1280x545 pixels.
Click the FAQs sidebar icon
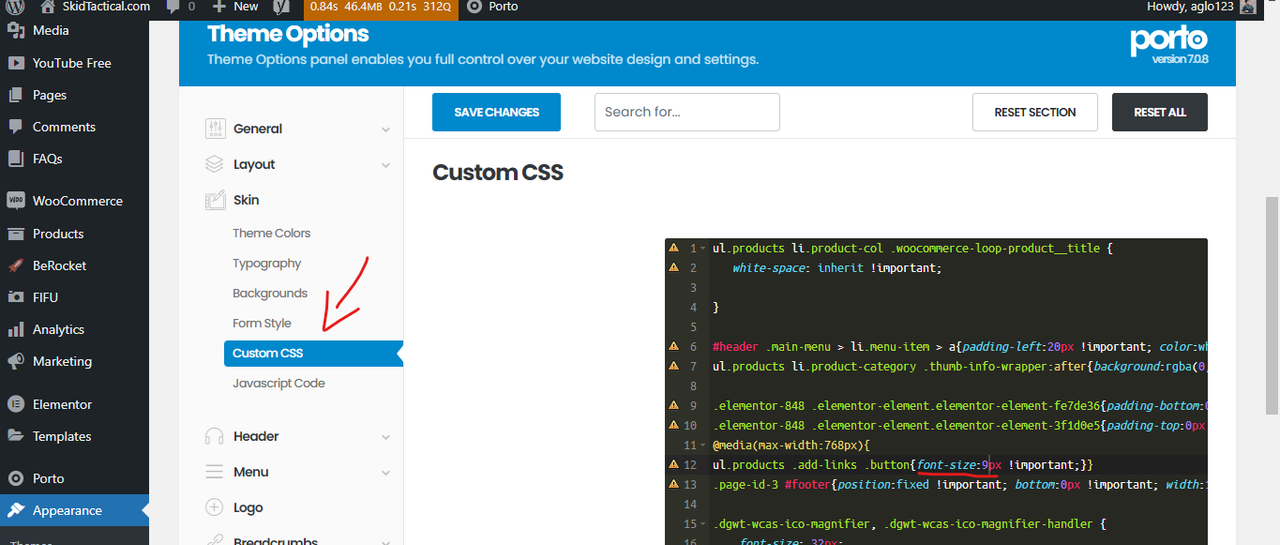point(15,159)
